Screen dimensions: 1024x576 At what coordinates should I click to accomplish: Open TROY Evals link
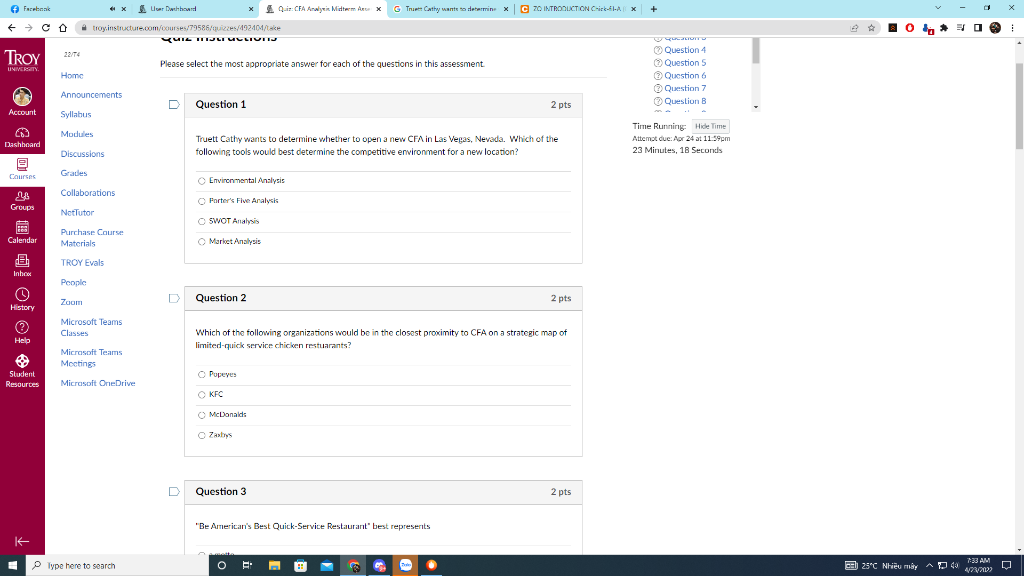tap(82, 263)
